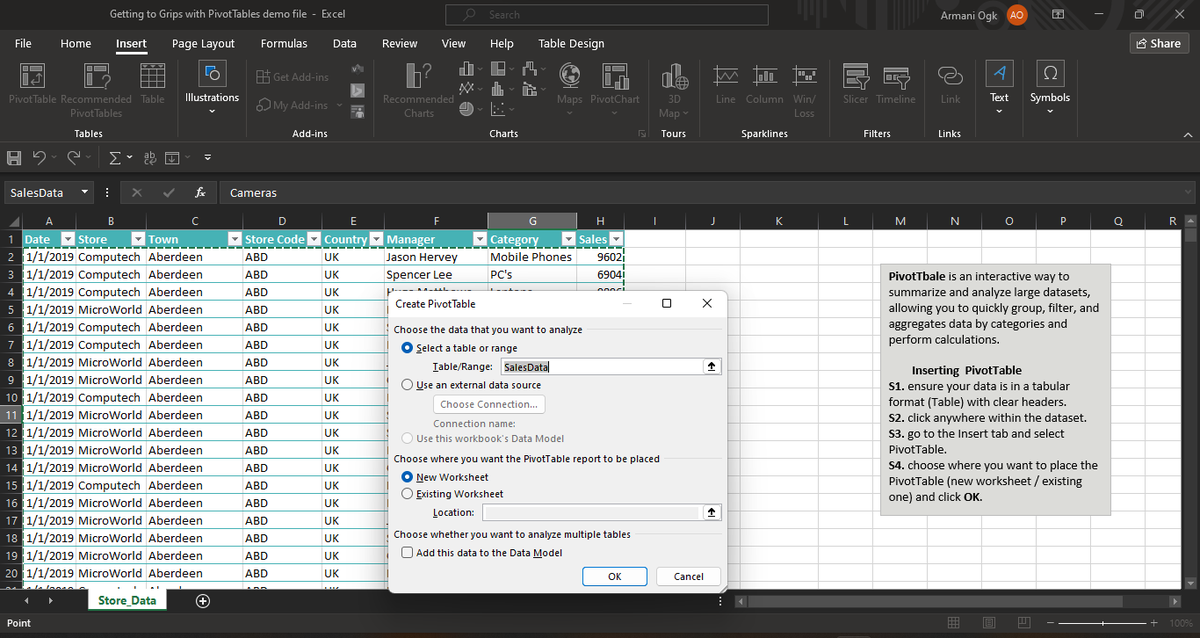1200x638 pixels.
Task: Open the 3D Map tour tool
Action: coord(673,90)
